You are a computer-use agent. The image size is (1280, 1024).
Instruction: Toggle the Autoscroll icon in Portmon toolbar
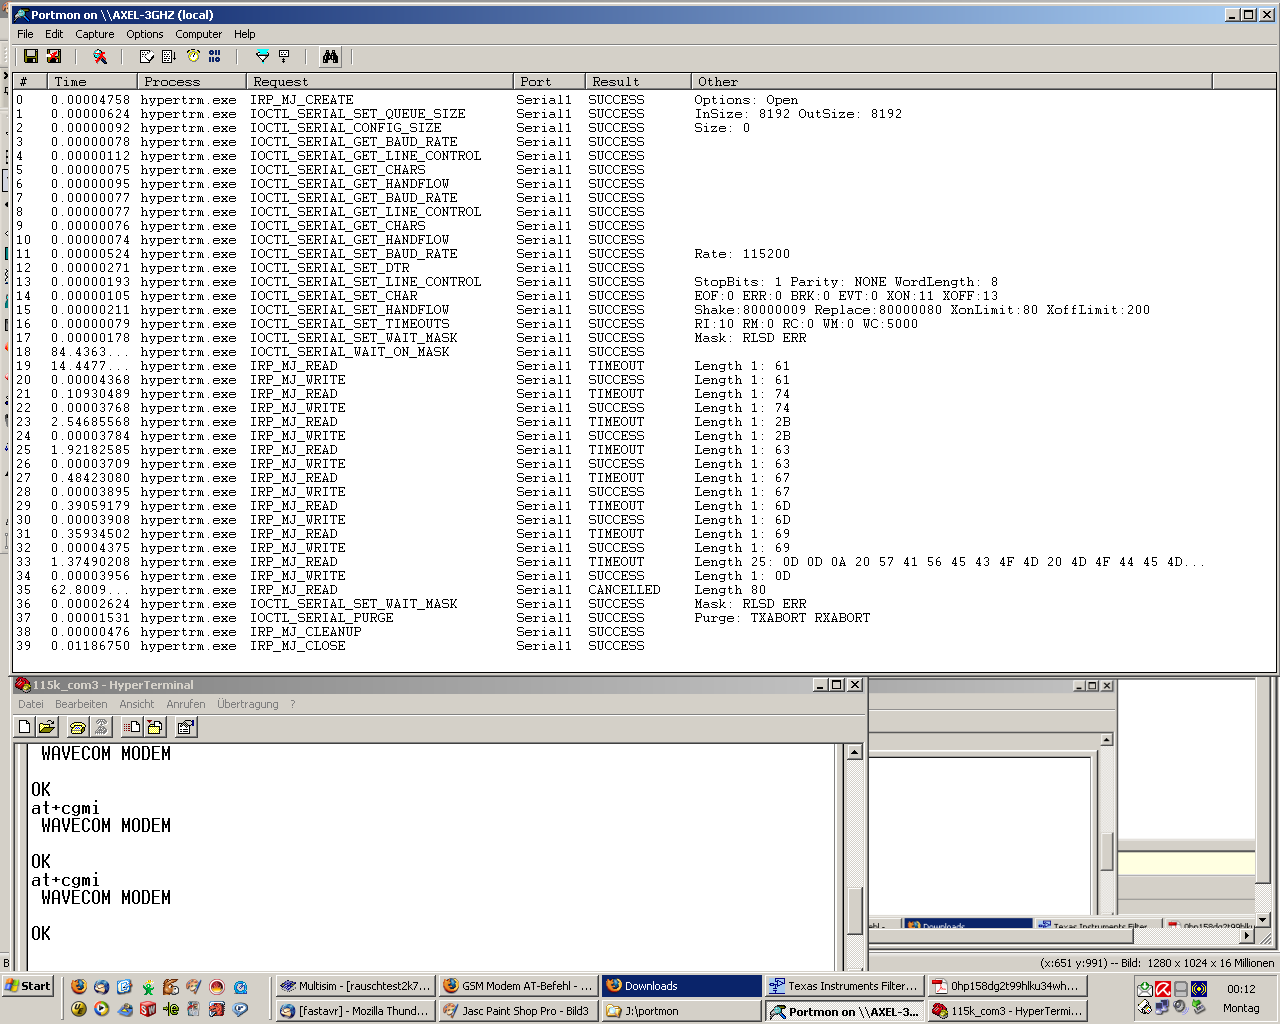tap(170, 57)
